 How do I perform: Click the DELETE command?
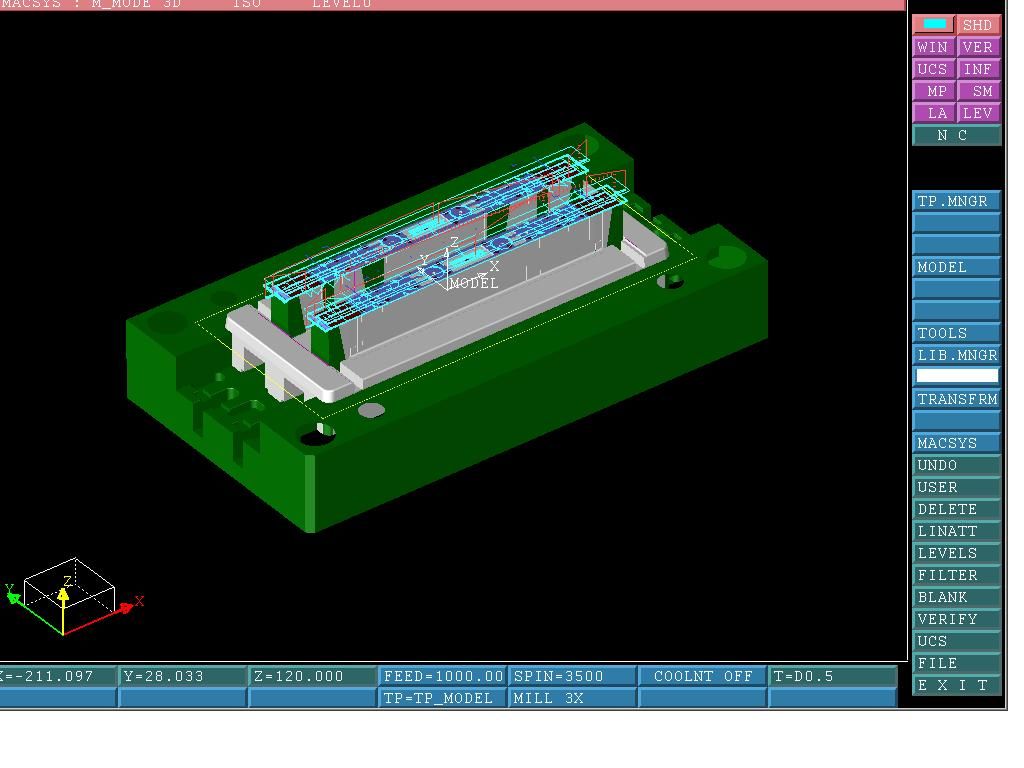click(x=956, y=509)
